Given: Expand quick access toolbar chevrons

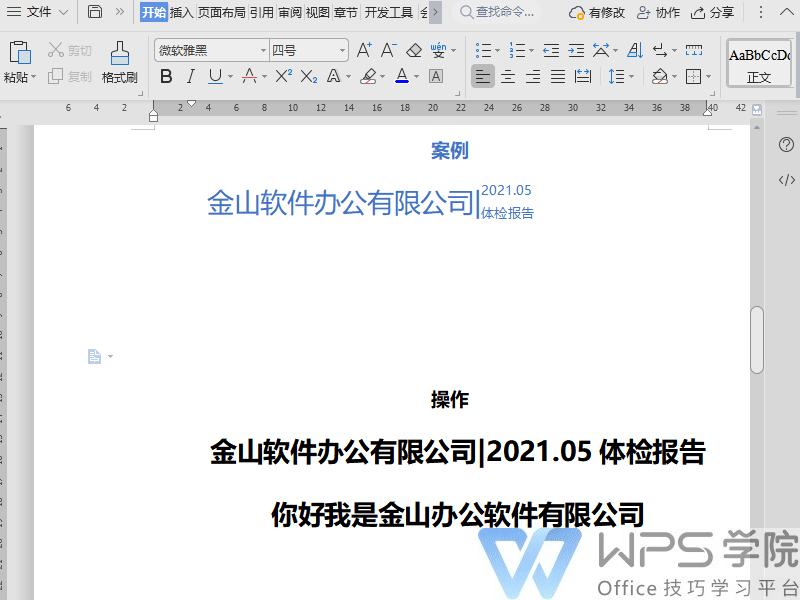Looking at the screenshot, I should 119,11.
